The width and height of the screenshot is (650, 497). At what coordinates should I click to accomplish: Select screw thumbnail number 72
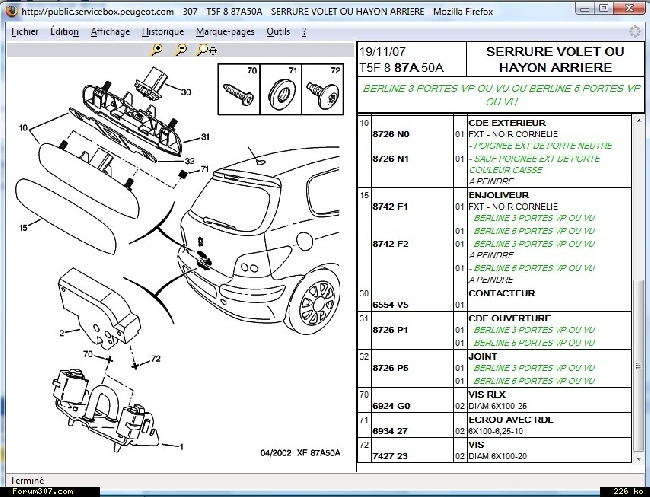pyautogui.click(x=323, y=89)
